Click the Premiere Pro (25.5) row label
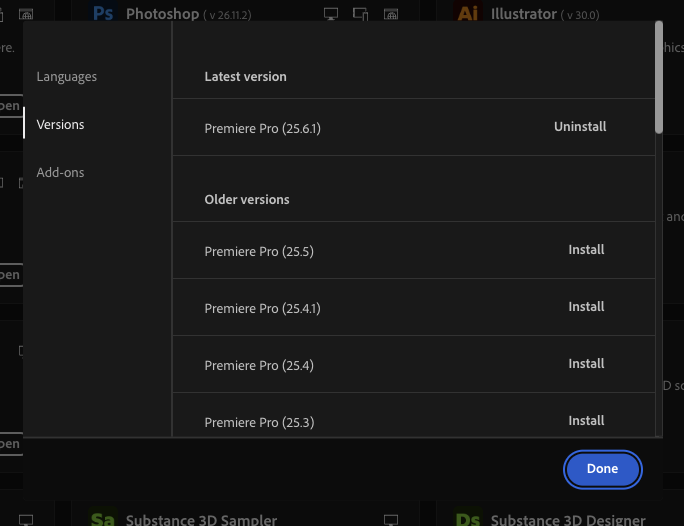Screen dimensions: 684x526 click(259, 251)
